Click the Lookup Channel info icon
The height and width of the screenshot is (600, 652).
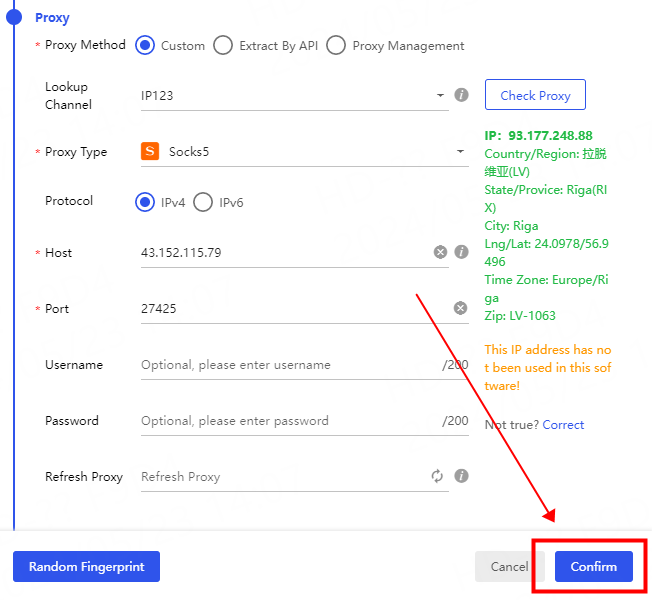[x=461, y=95]
